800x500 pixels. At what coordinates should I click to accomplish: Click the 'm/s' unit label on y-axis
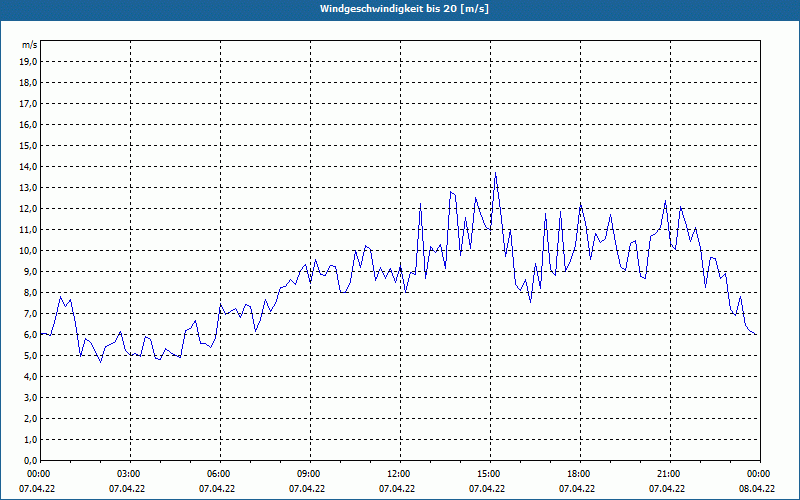tap(30, 45)
